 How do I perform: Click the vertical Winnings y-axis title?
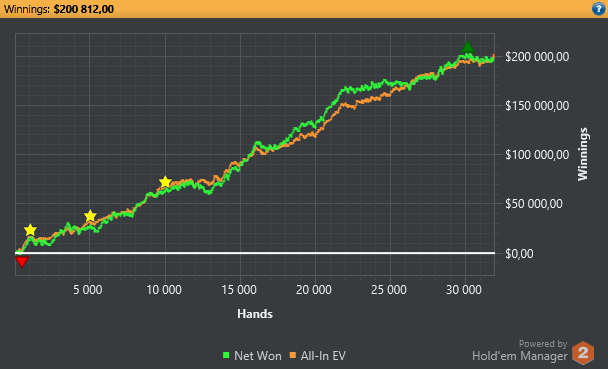[x=583, y=154]
